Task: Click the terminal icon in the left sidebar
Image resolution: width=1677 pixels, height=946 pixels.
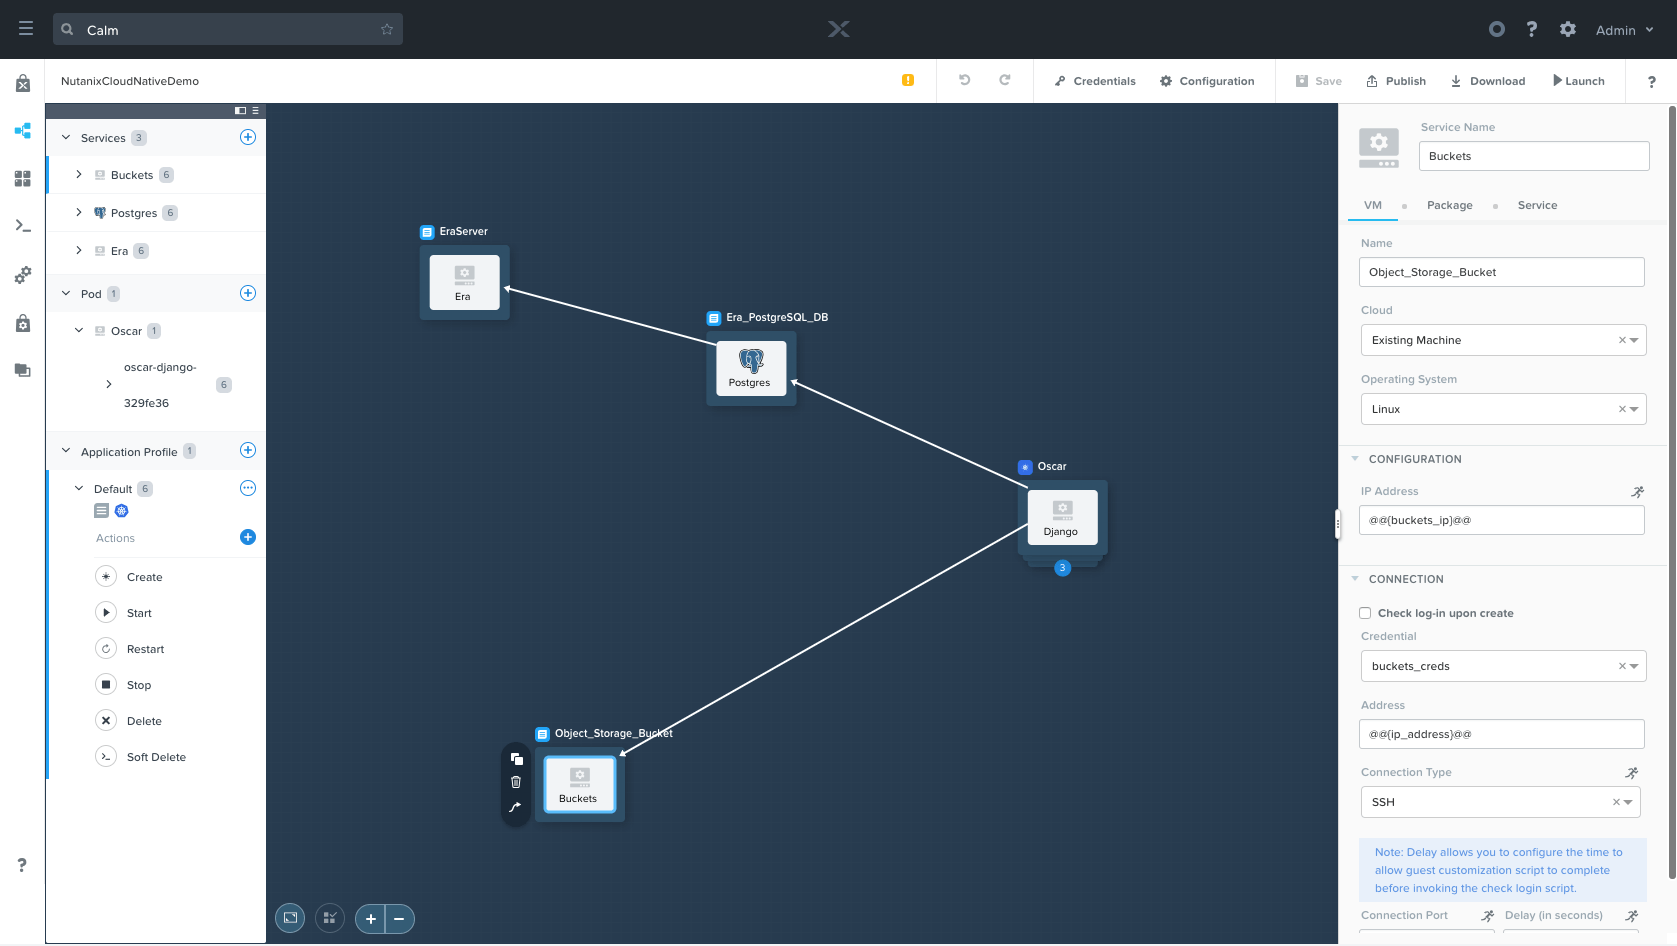Action: 22,226
